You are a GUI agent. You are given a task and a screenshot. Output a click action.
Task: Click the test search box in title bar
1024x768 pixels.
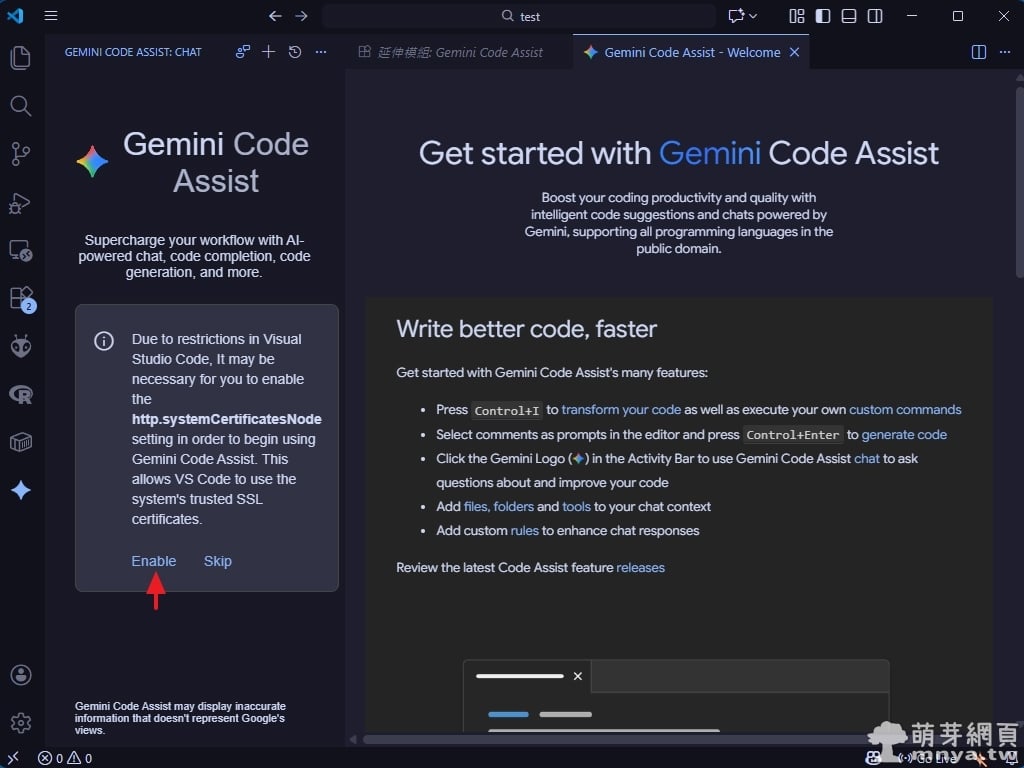(519, 16)
